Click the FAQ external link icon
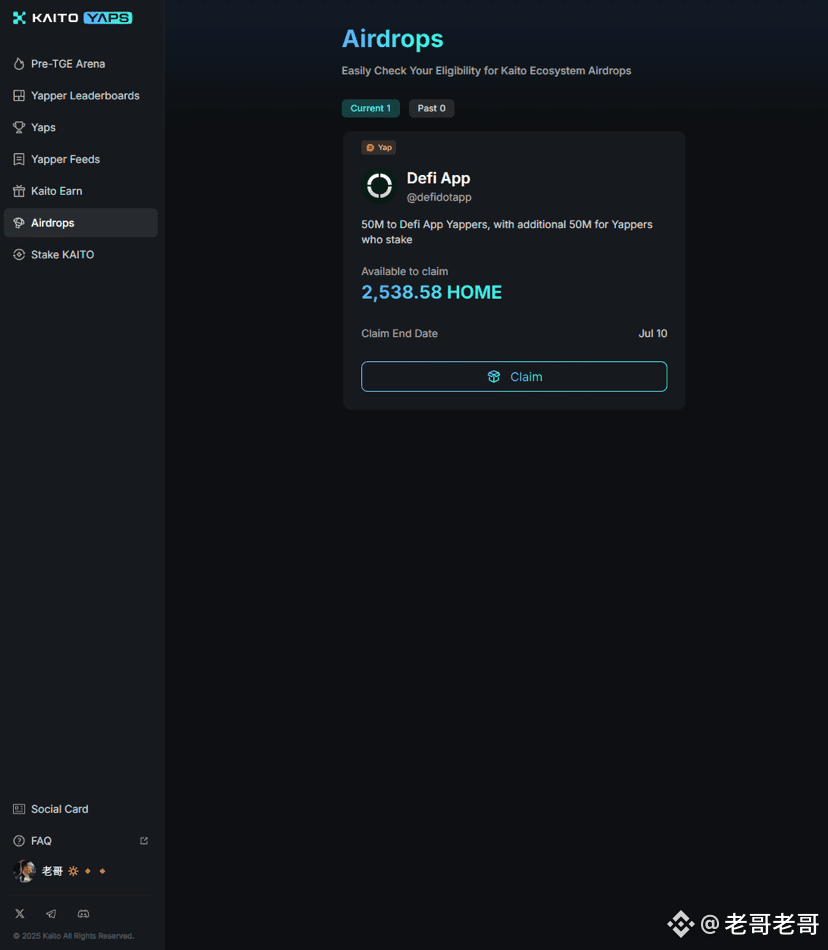828x950 pixels. pyautogui.click(x=144, y=841)
